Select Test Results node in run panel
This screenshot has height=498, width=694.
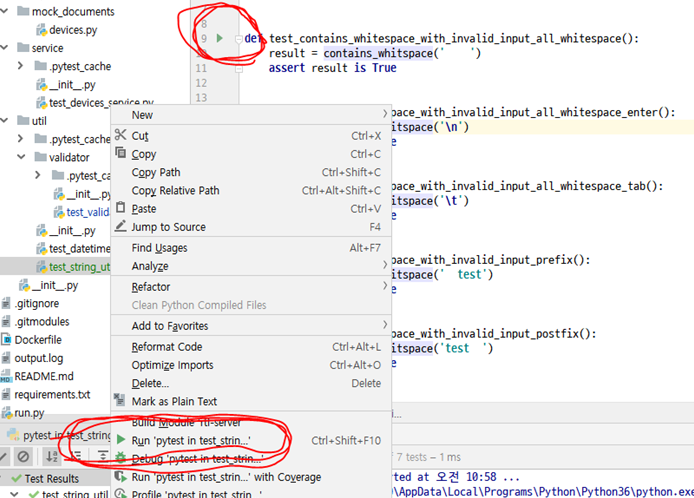pyautogui.click(x=51, y=479)
